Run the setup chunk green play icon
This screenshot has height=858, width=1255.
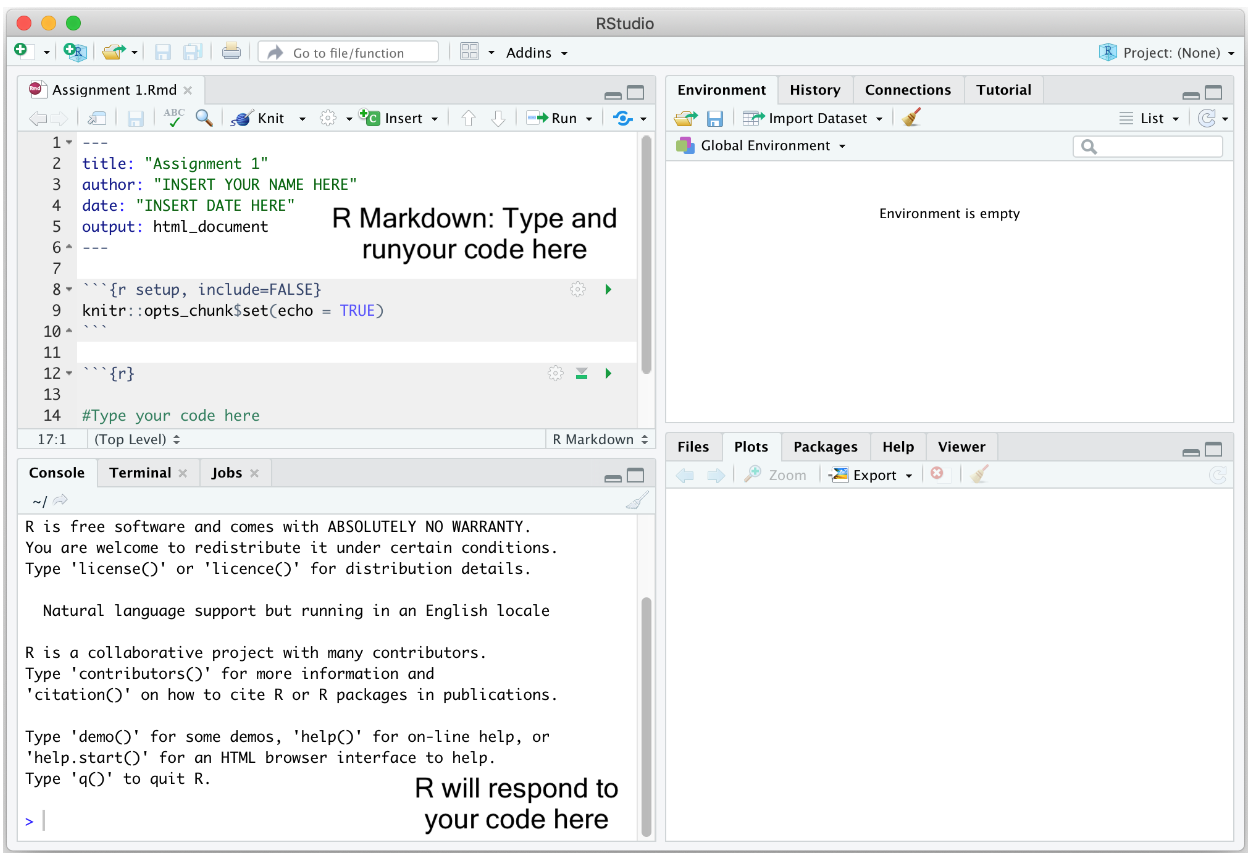[x=608, y=290]
